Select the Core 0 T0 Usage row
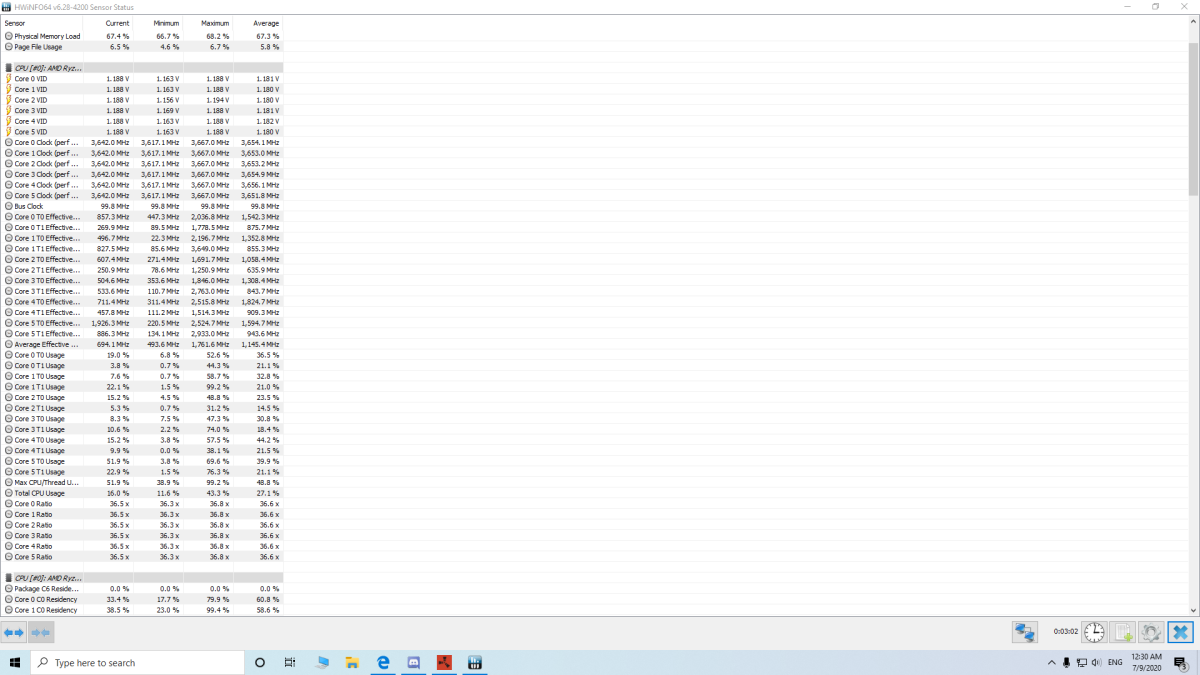The image size is (1200, 675). [x=142, y=355]
